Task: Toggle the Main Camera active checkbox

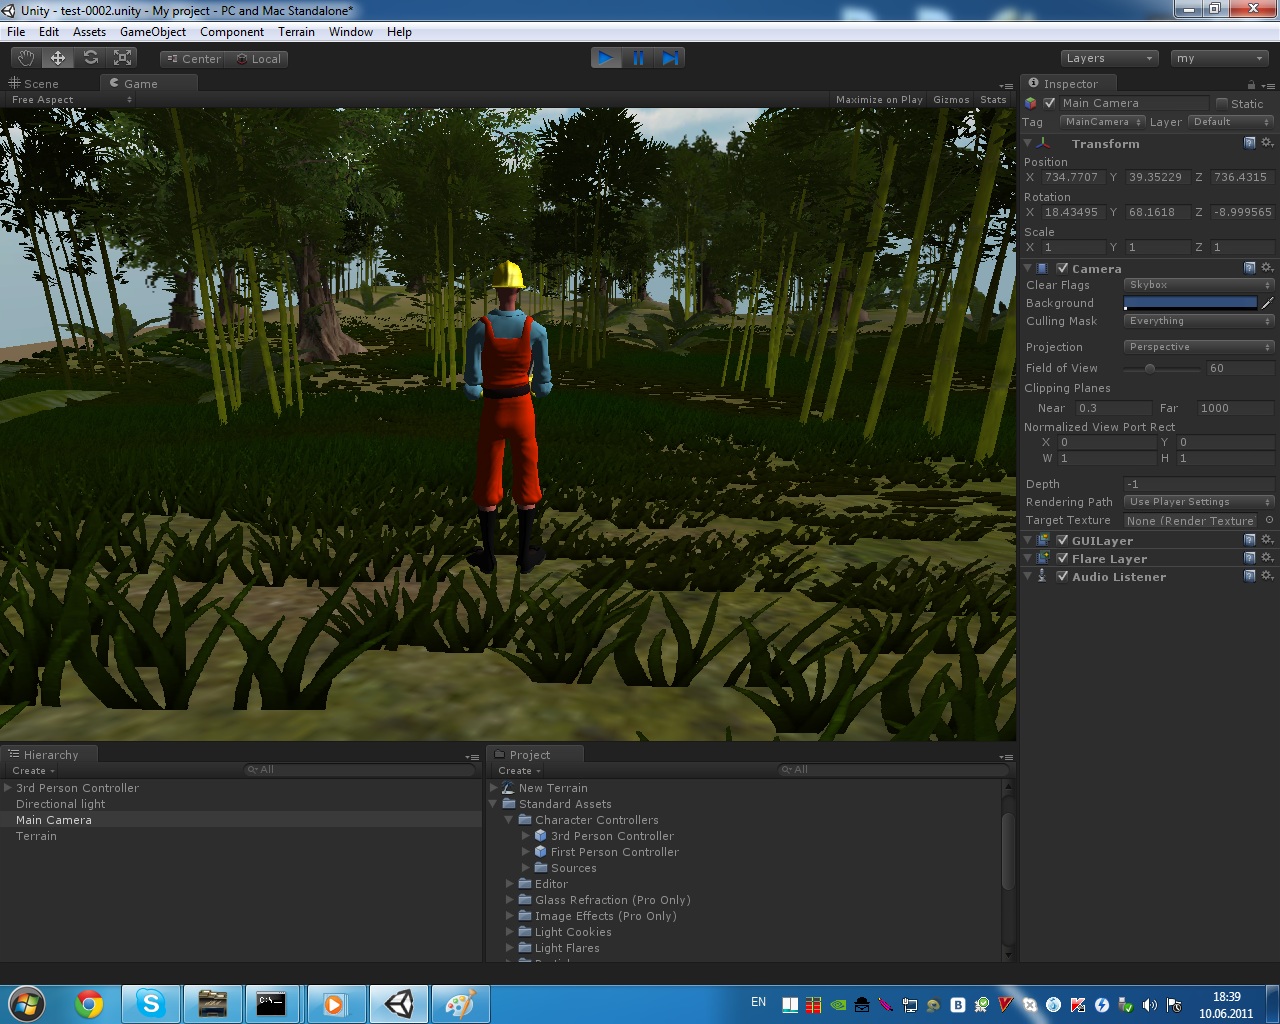Action: coord(1050,103)
